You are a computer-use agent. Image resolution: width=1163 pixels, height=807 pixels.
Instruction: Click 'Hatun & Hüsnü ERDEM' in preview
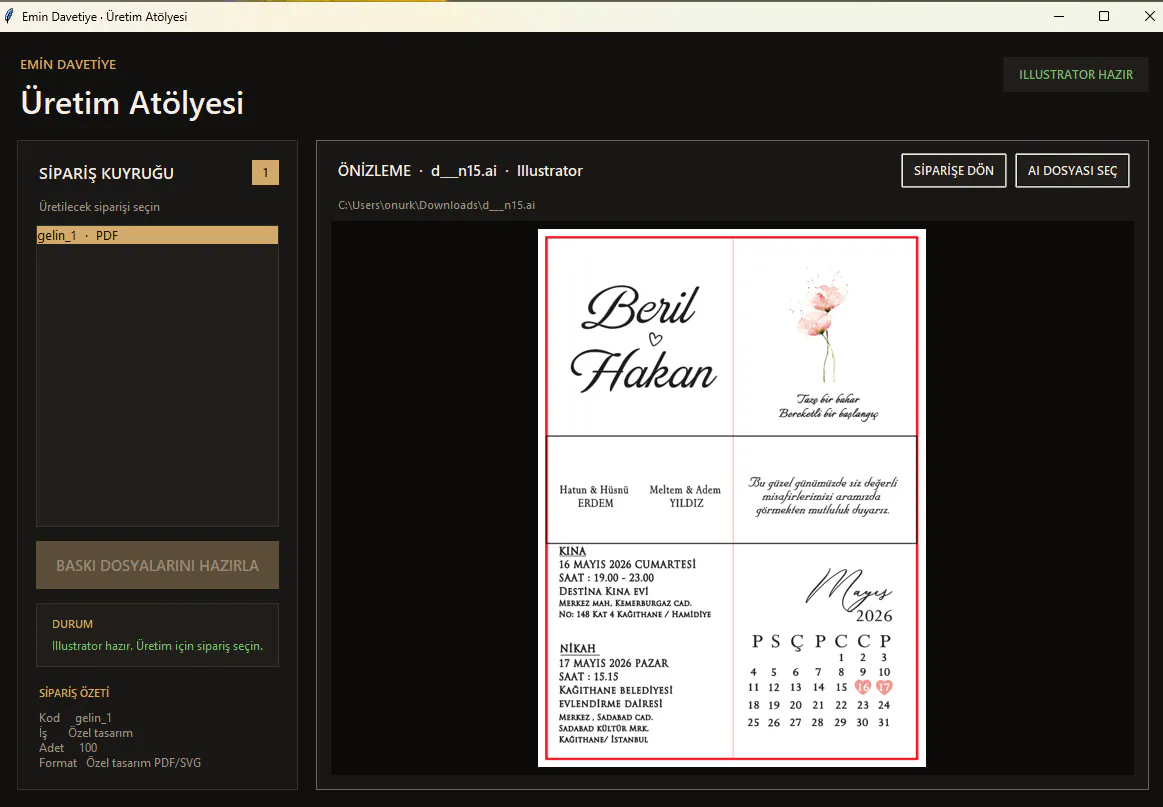point(594,496)
